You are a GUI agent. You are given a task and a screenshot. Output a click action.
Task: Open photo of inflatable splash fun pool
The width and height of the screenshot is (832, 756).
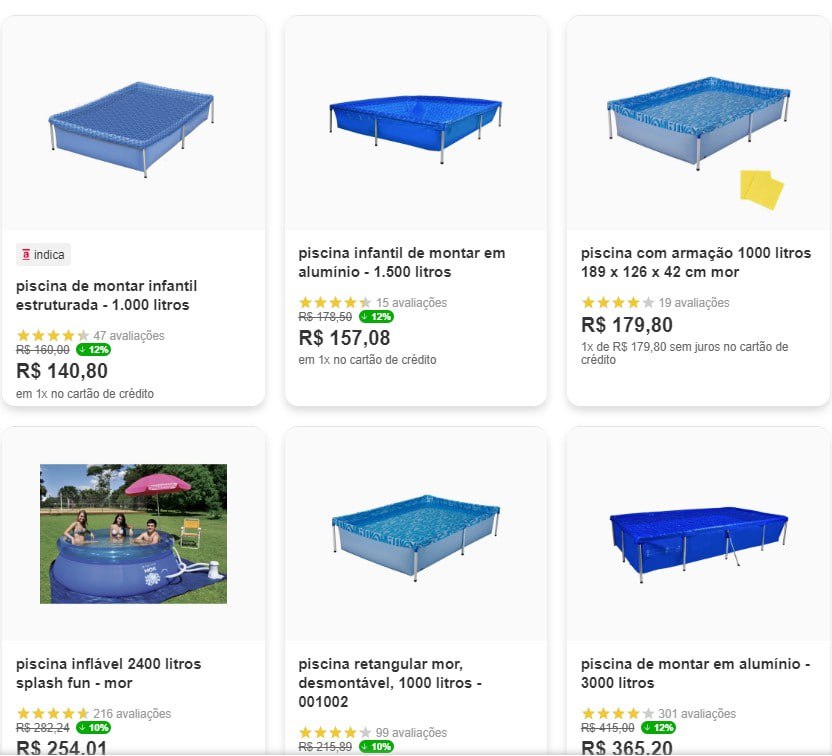pyautogui.click(x=133, y=534)
